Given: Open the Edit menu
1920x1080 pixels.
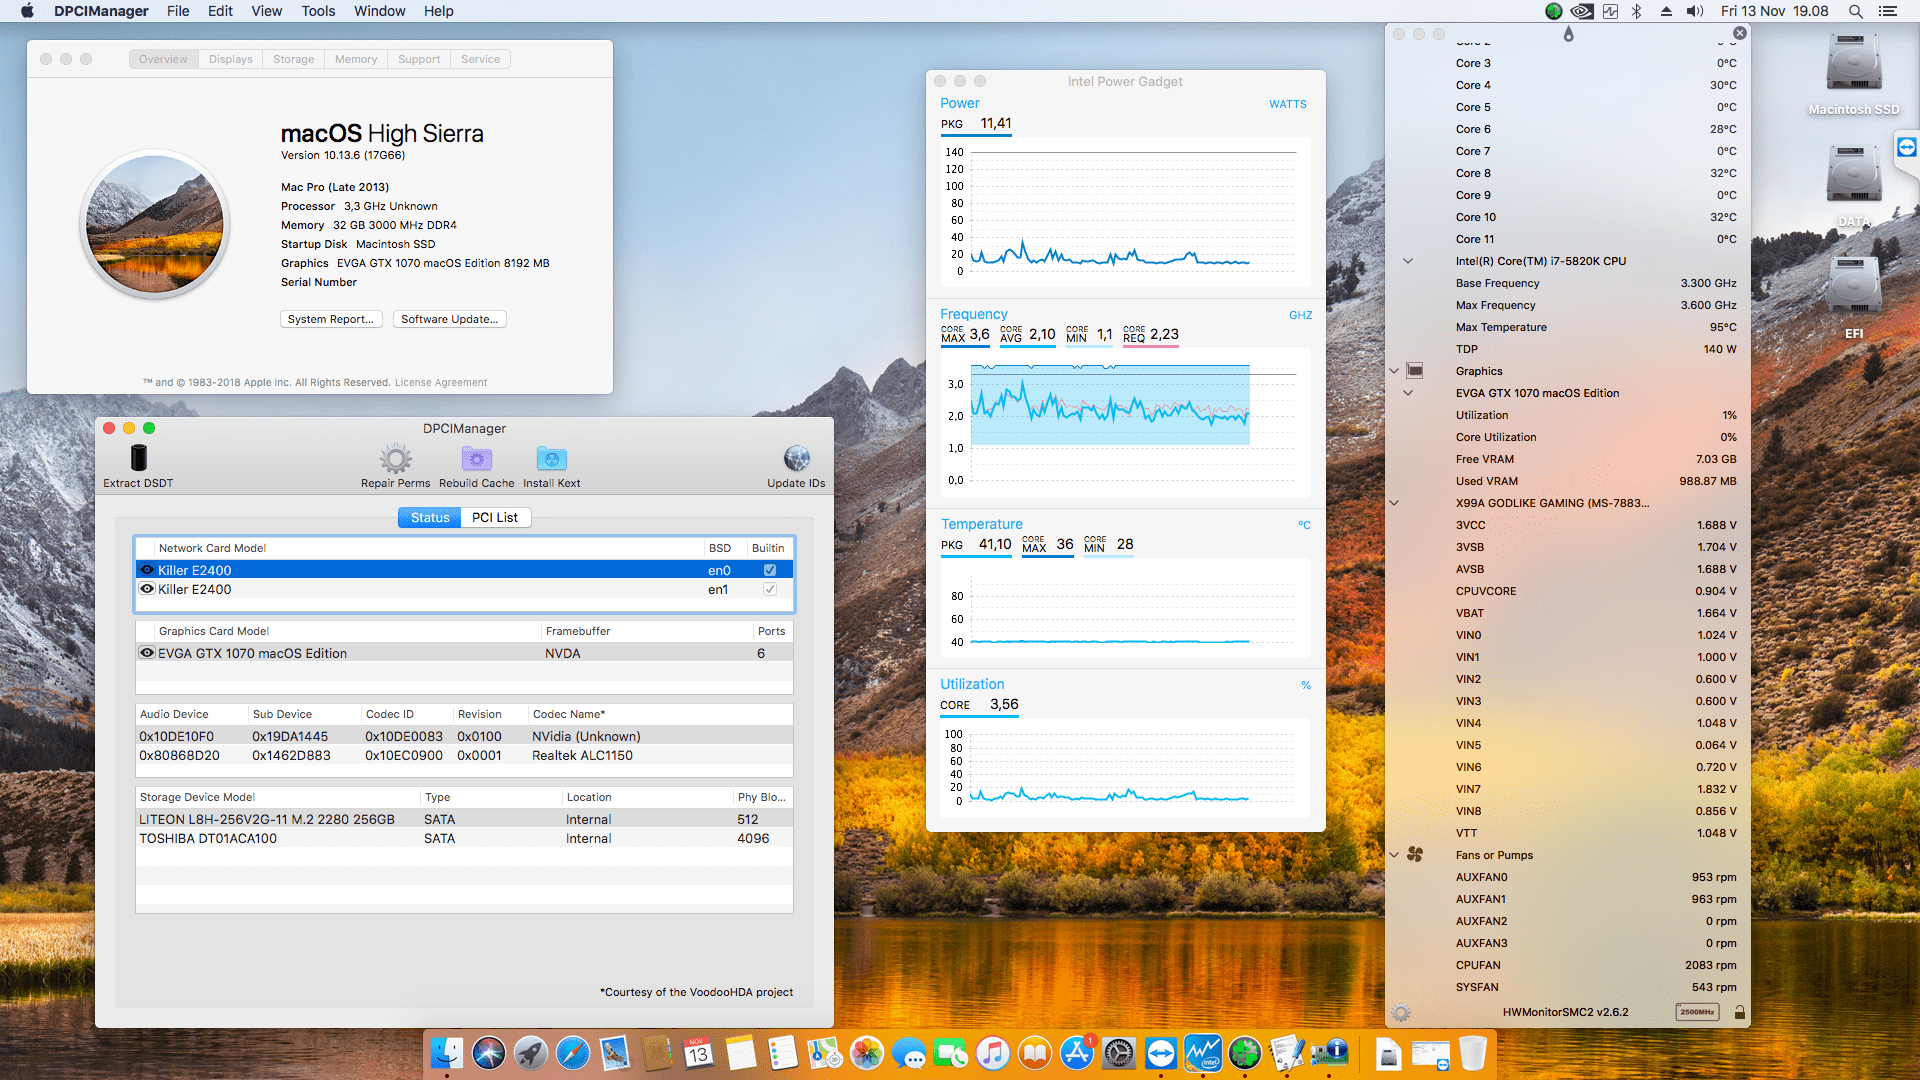Looking at the screenshot, I should [220, 11].
